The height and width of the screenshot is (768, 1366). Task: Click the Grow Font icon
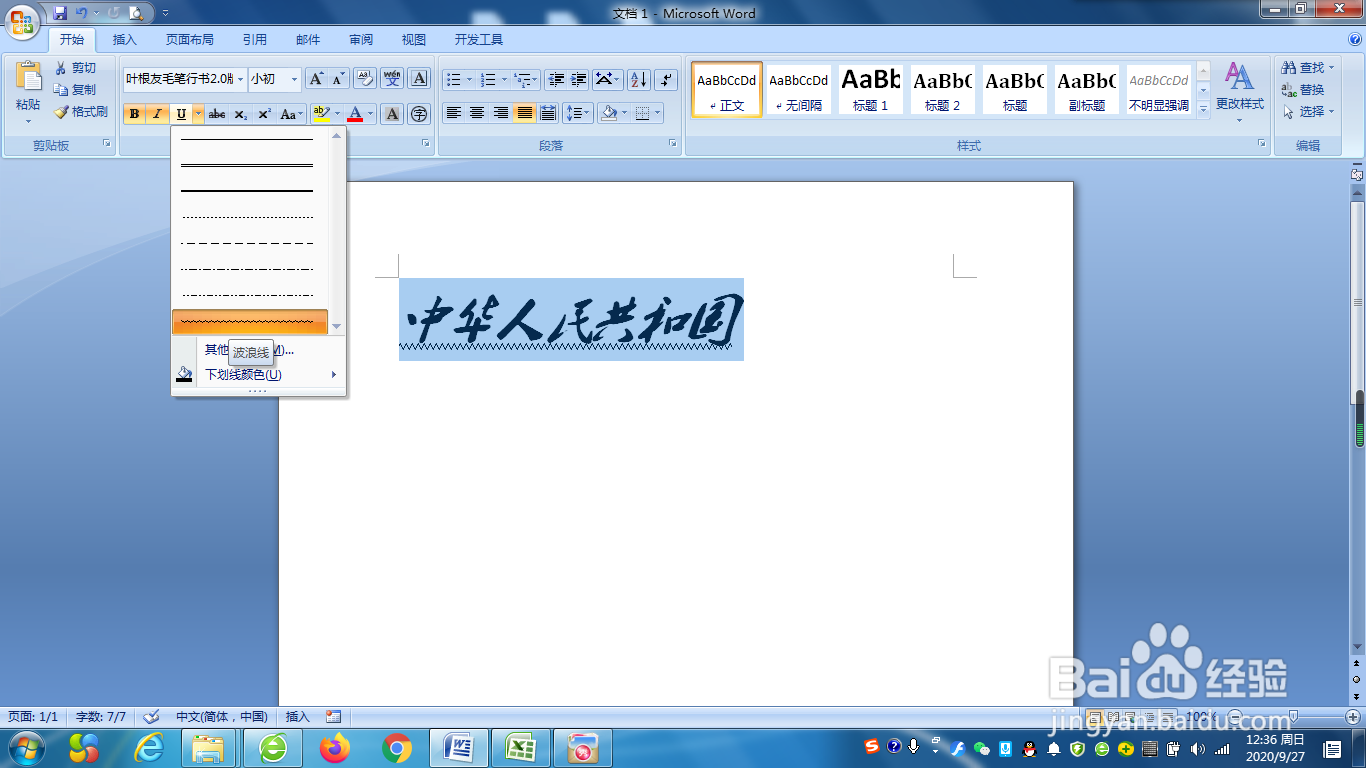click(315, 79)
